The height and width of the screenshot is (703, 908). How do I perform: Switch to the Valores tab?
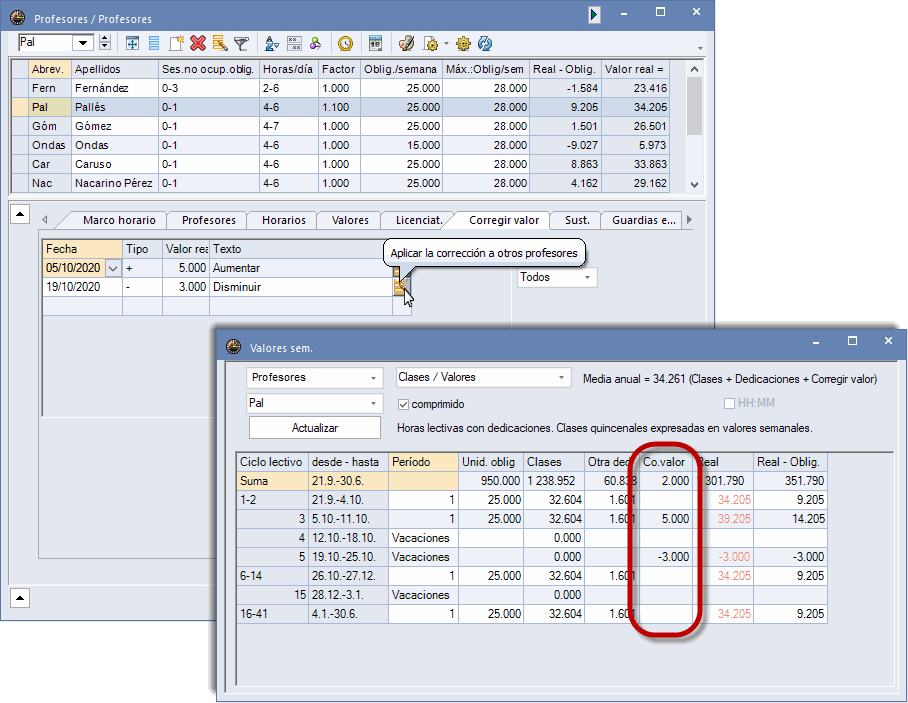pos(350,220)
